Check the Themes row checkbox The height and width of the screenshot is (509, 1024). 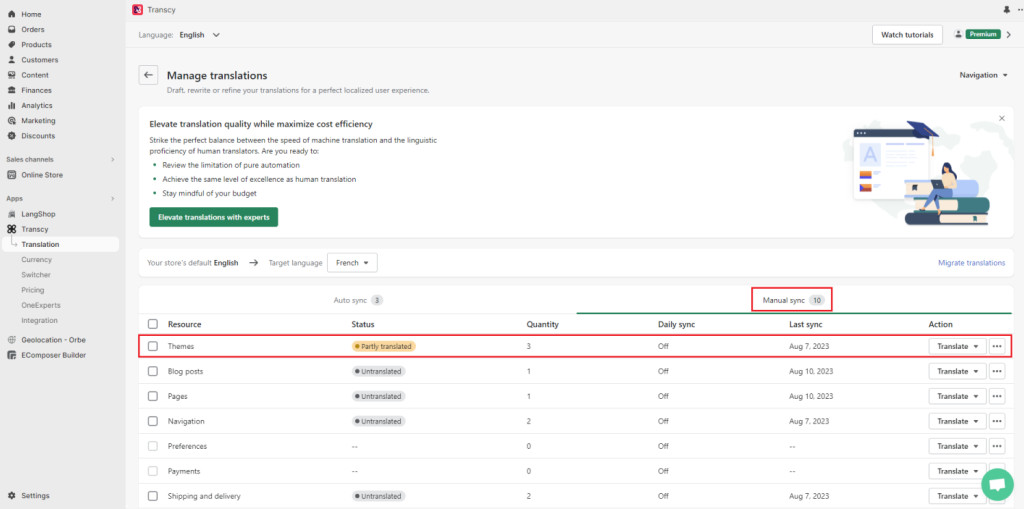pyautogui.click(x=153, y=346)
